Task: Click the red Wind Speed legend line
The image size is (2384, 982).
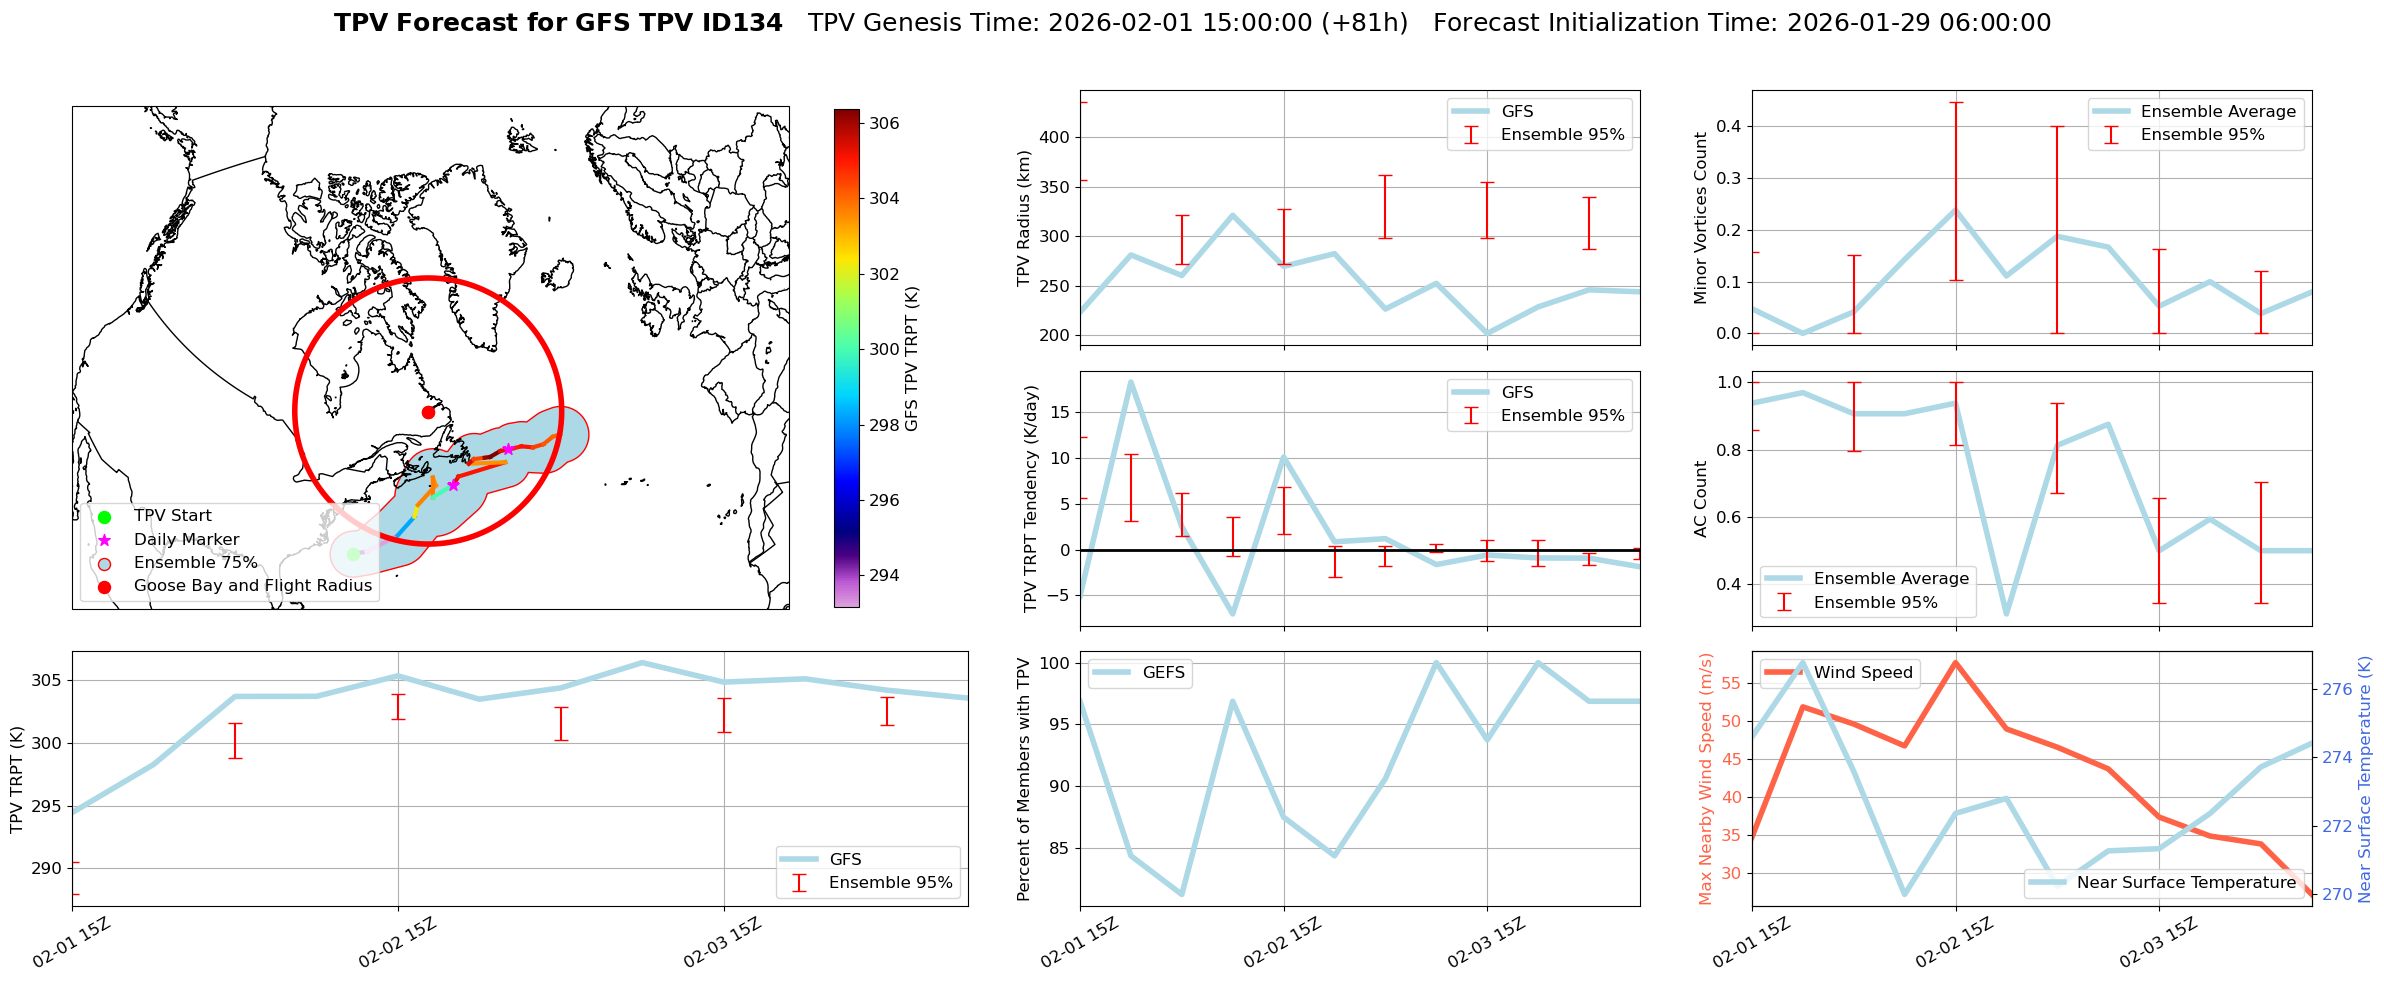Action: pos(1784,673)
